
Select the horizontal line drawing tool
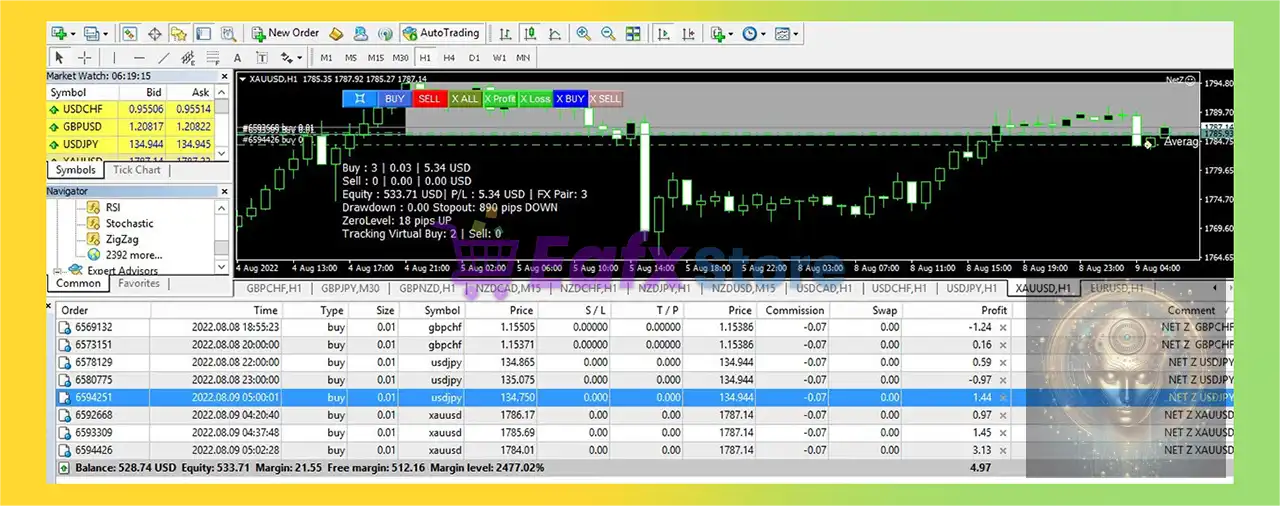(139, 57)
